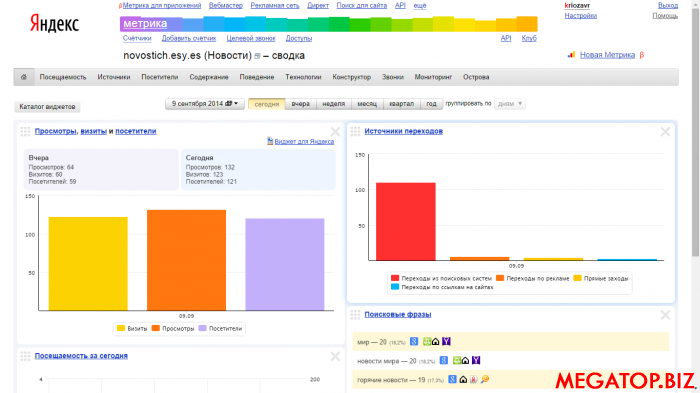This screenshot has width=700, height=393.
Task: Close the Источники переходов widget
Action: [x=665, y=132]
